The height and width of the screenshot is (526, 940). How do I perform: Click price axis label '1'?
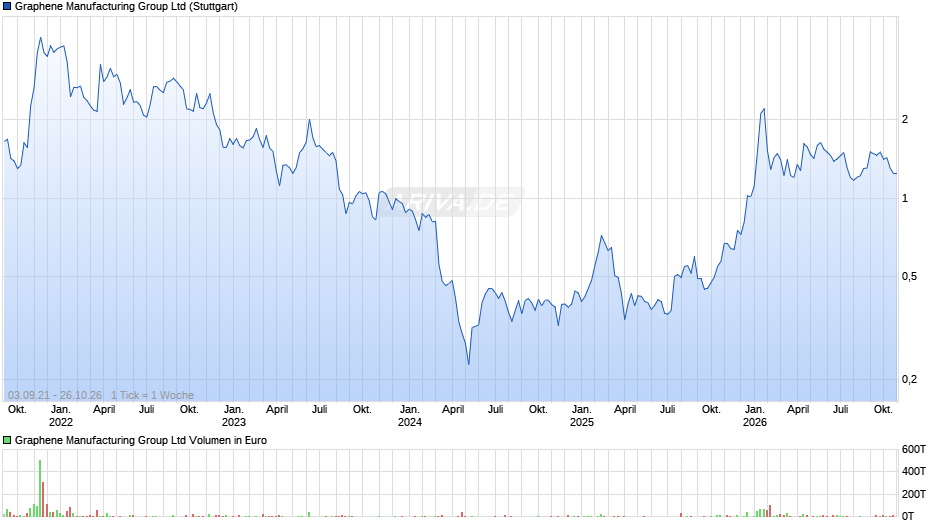[905, 199]
